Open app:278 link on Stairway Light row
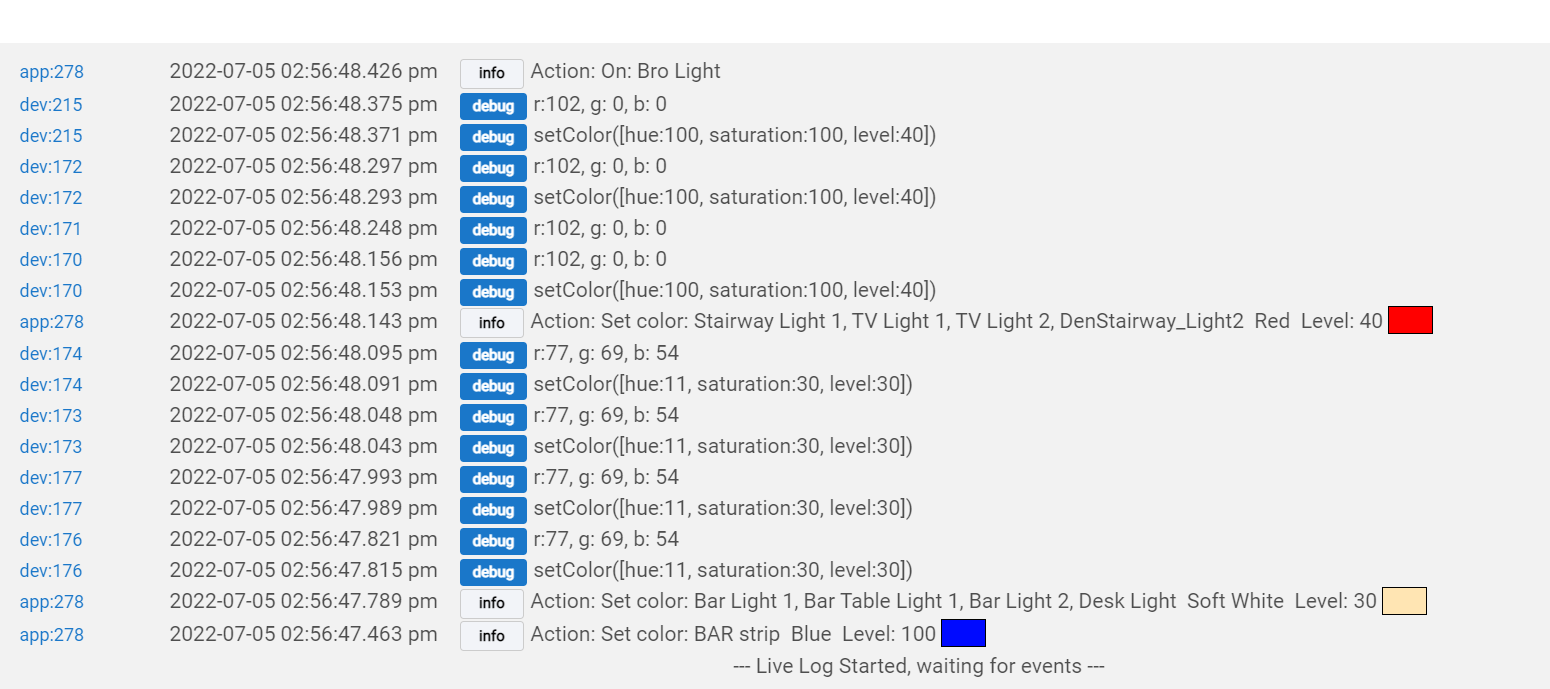1550x689 pixels. 51,322
